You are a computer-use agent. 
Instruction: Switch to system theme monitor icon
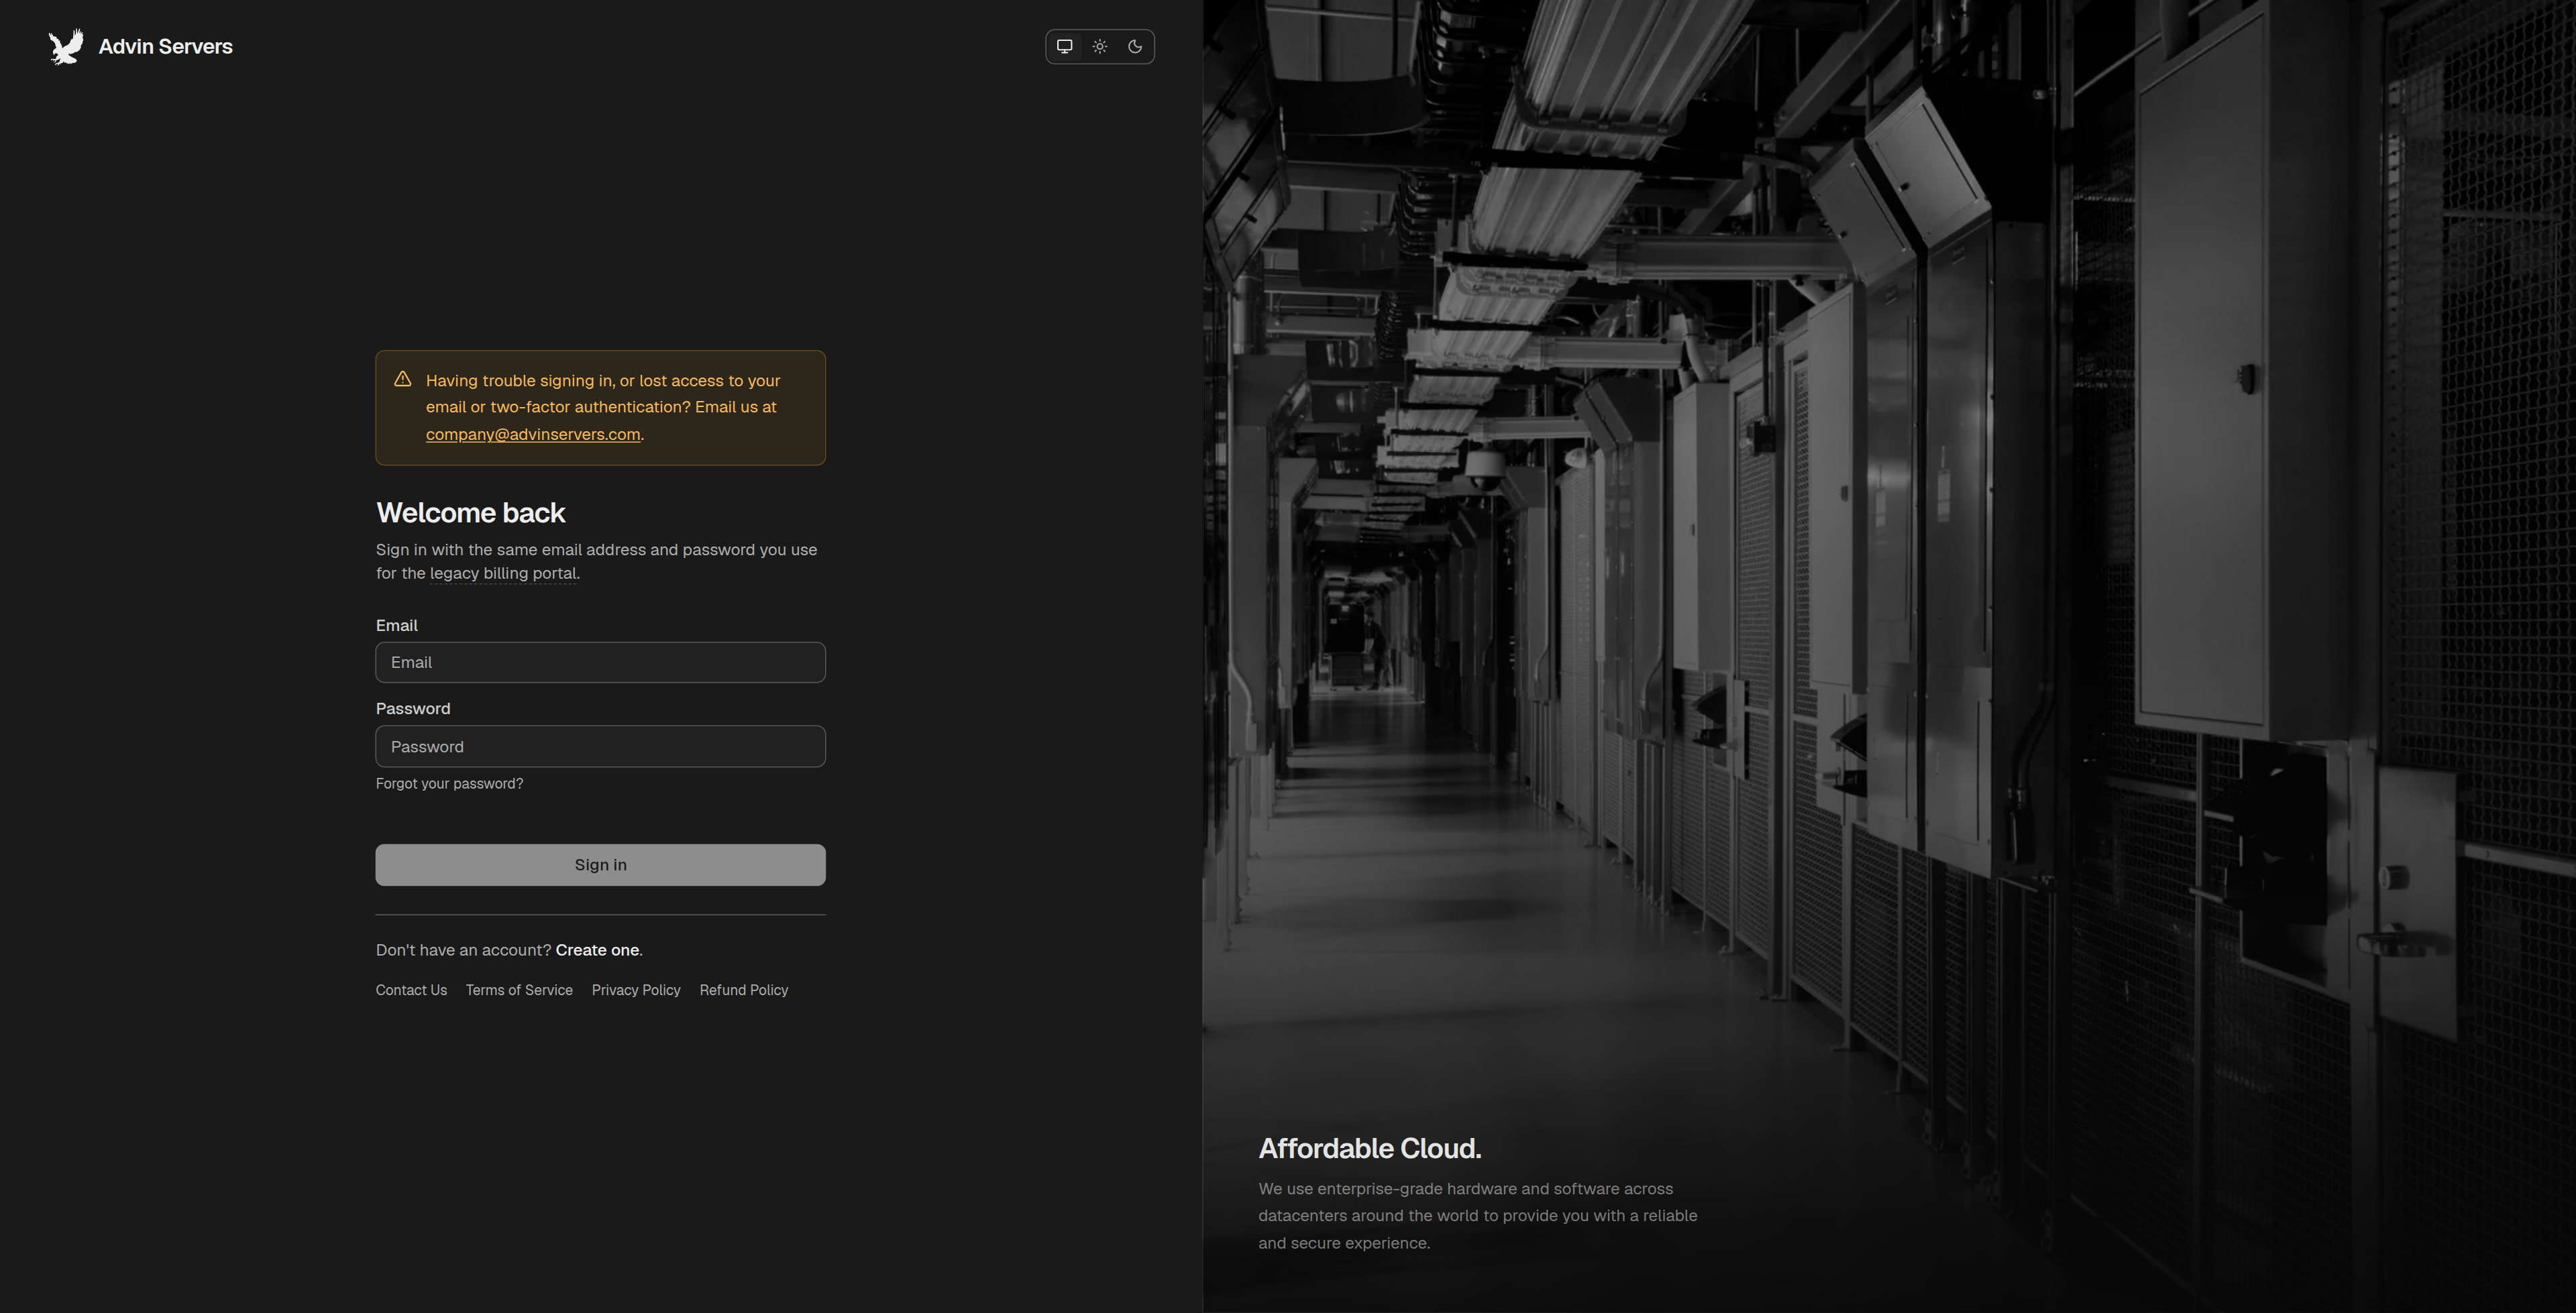click(1065, 47)
